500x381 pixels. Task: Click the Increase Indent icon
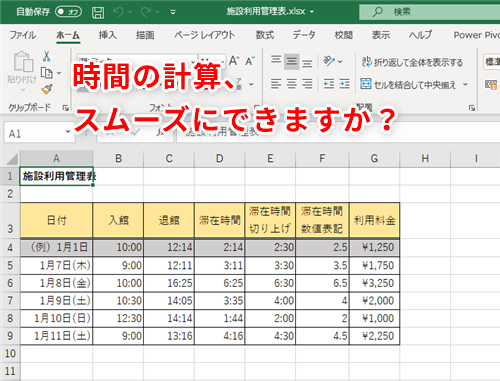coord(344,84)
